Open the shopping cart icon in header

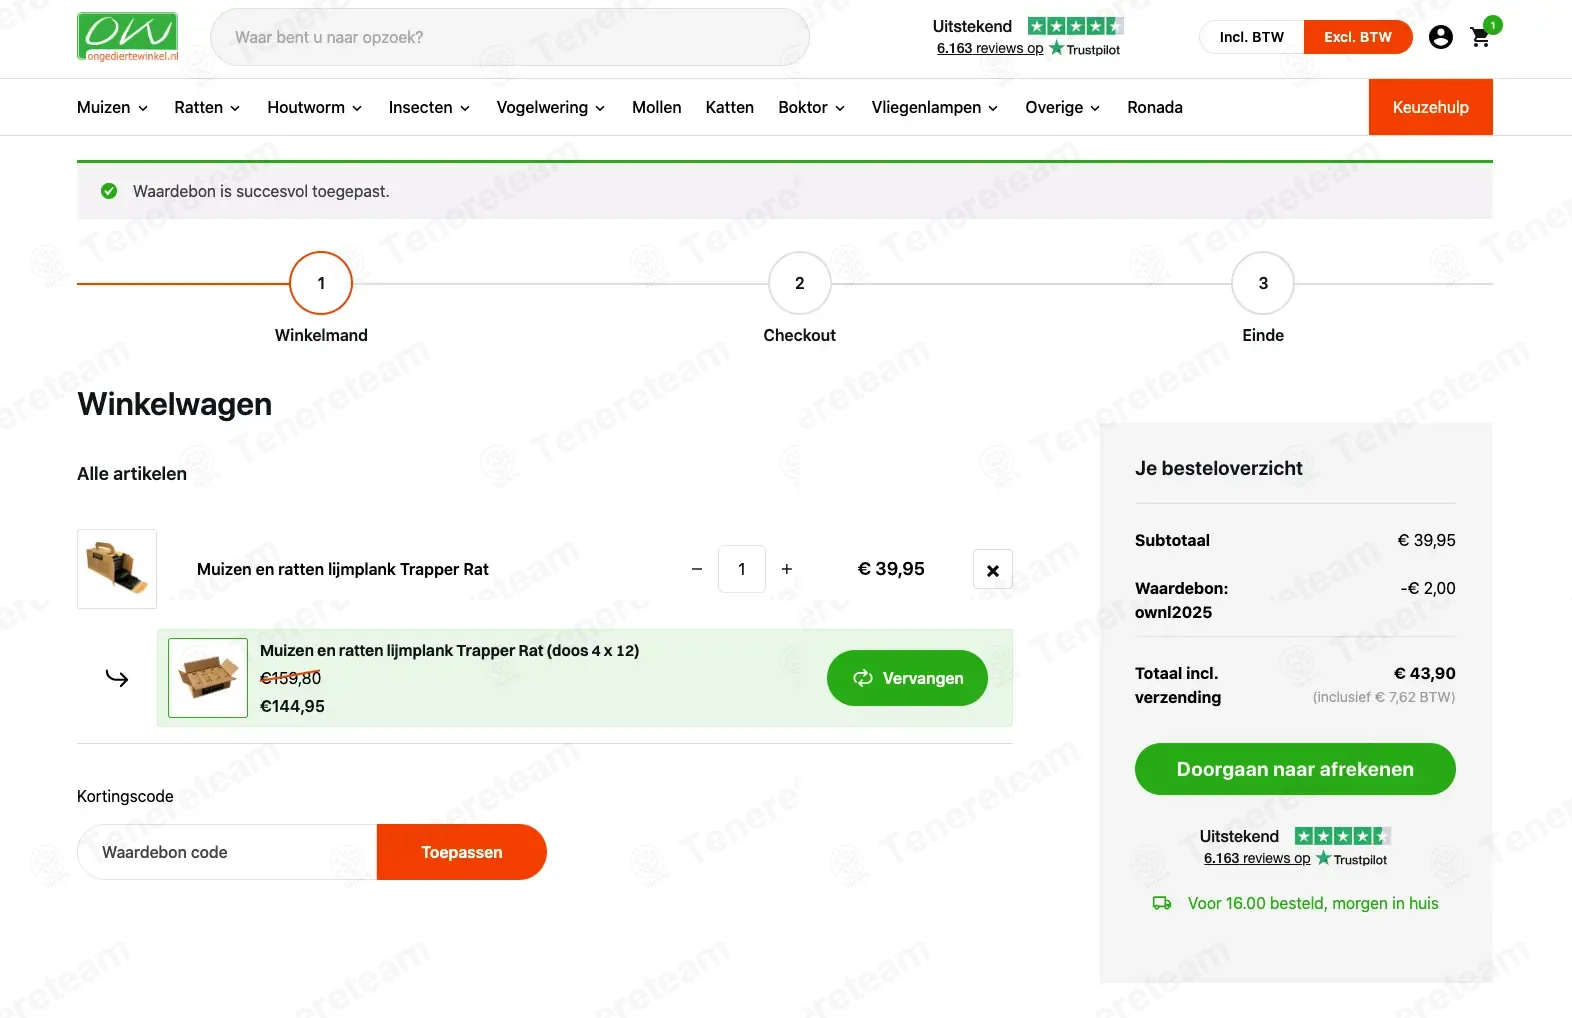pyautogui.click(x=1481, y=37)
